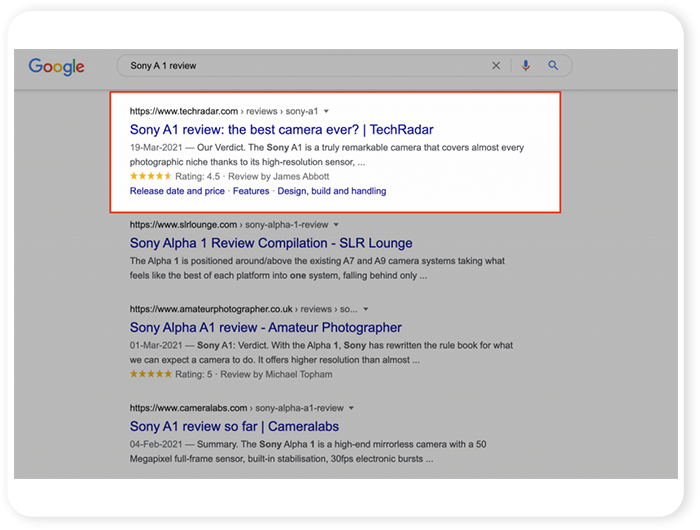
Task: Click the SLR Lounge snippet starting 'The Alpha 1 is positioned'
Action: pos(317,268)
